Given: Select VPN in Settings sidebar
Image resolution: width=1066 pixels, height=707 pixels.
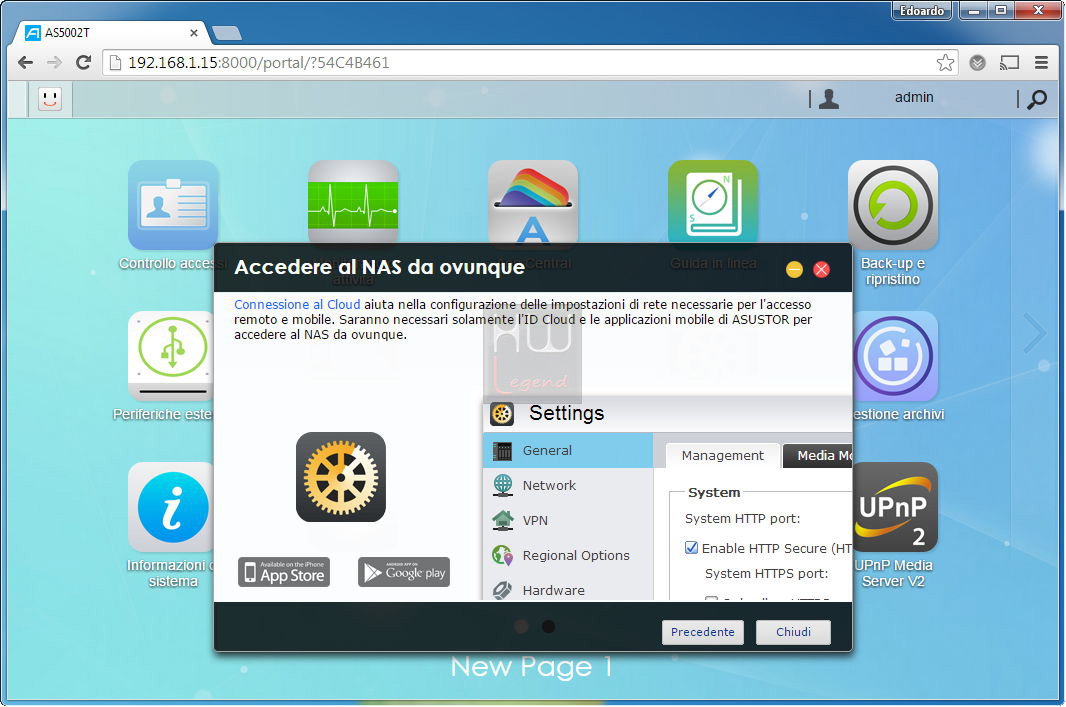Looking at the screenshot, I should (x=568, y=520).
